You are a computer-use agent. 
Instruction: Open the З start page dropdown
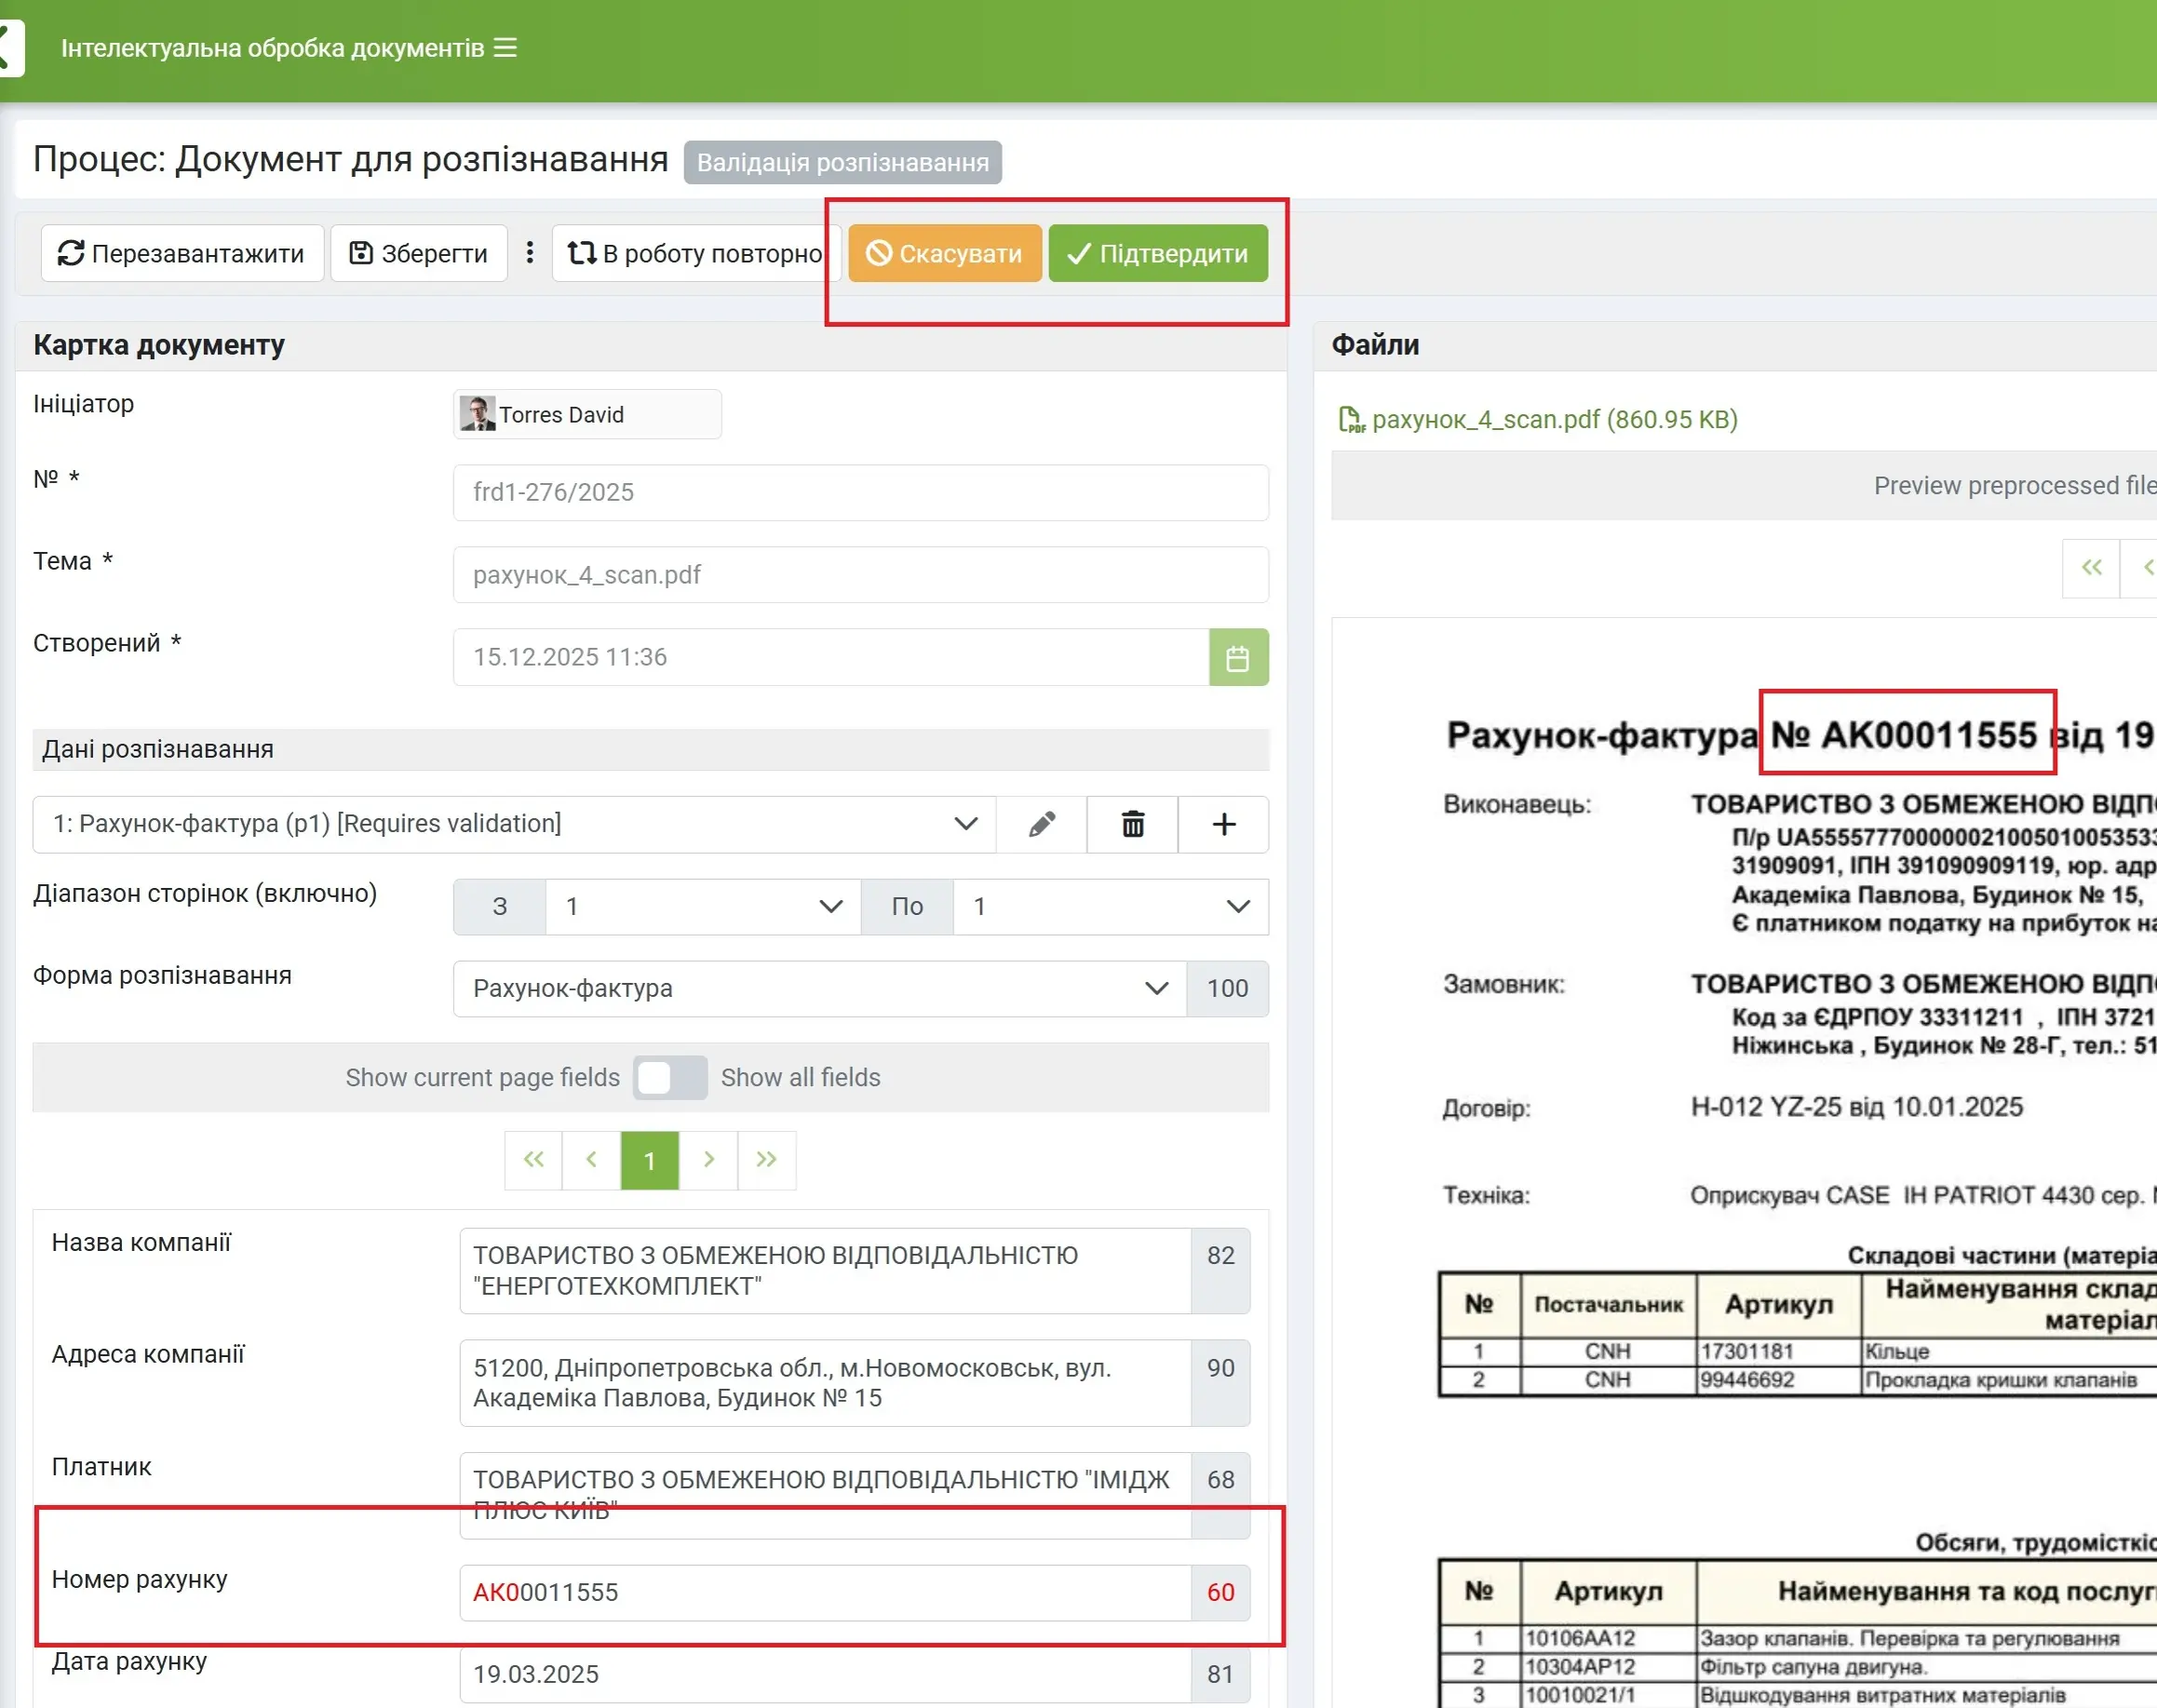(702, 906)
